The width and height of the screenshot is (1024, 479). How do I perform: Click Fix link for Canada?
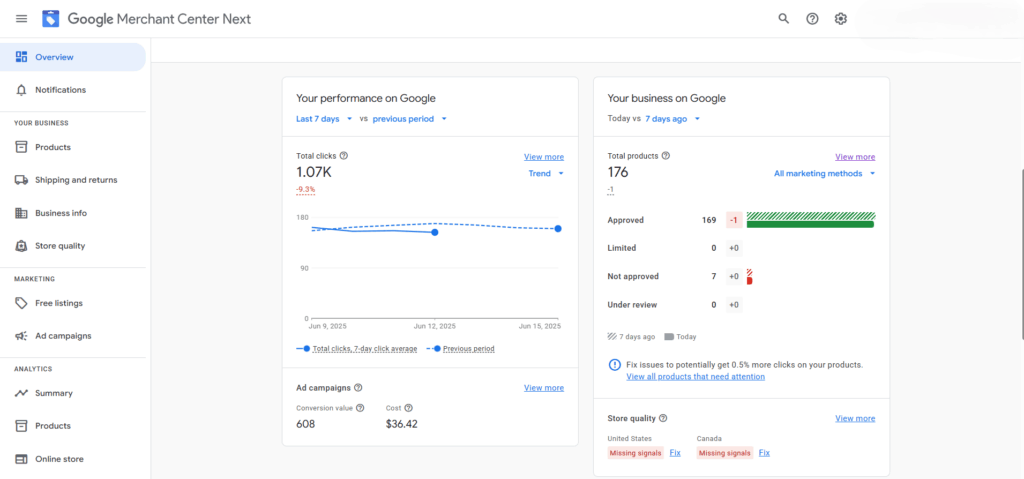[x=764, y=452]
